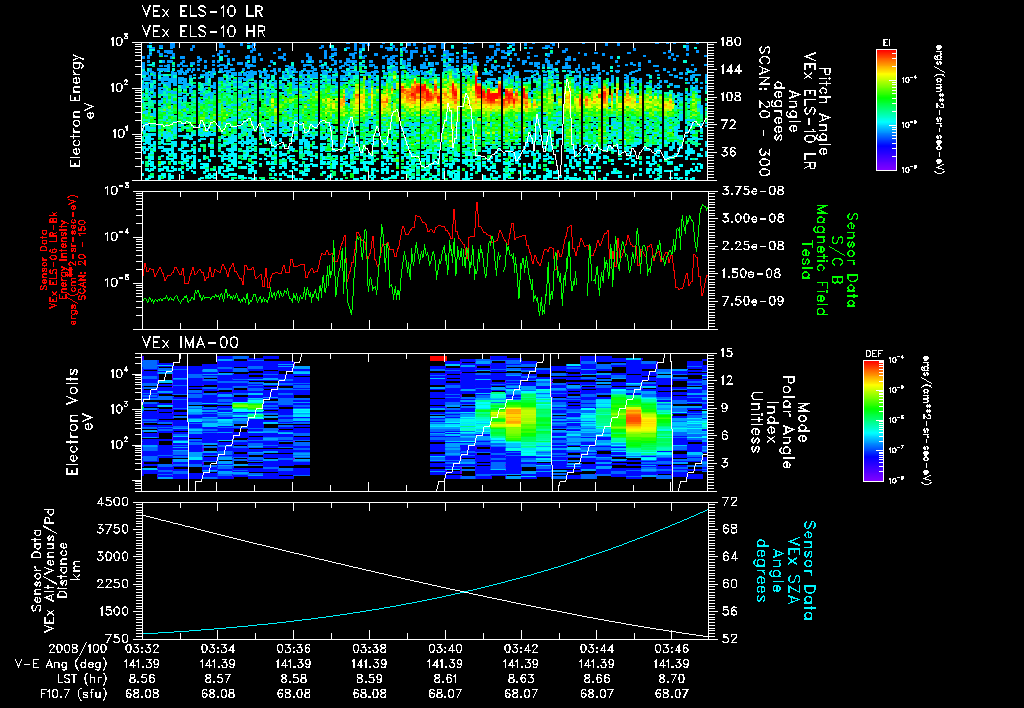The image size is (1024, 708).
Task: Click the 180 pitch angle tick label
Action: tap(730, 42)
